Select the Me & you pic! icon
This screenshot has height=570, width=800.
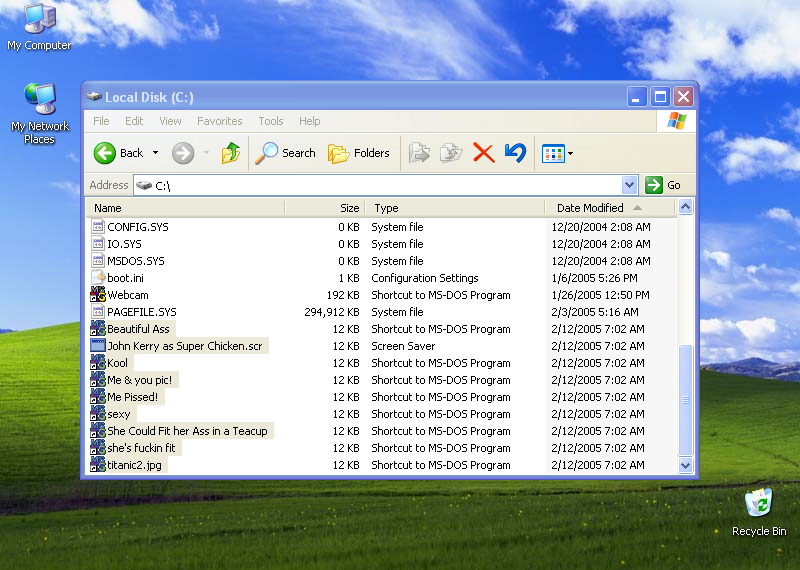tap(98, 380)
